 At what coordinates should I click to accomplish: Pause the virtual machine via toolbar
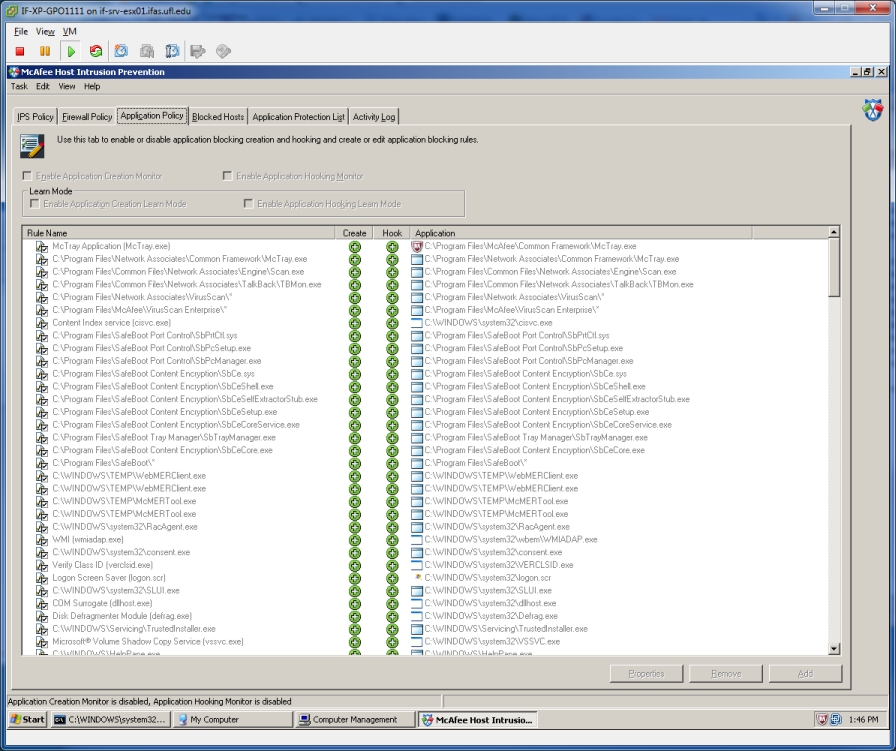pos(45,51)
